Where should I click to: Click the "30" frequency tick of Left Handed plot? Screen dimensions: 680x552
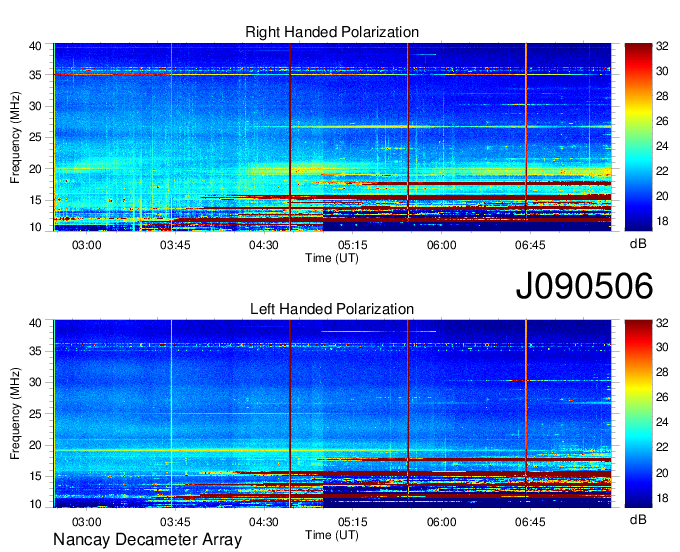point(35,382)
